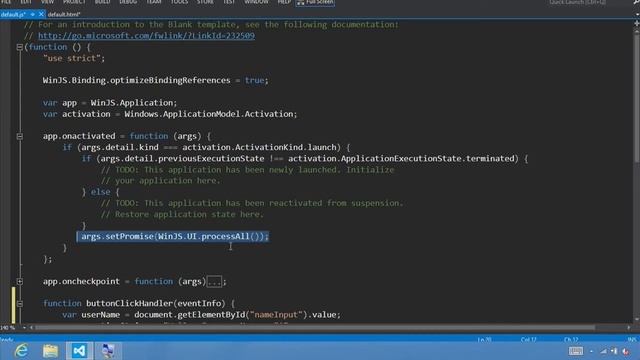Image resolution: width=640 pixels, height=360 pixels.
Task: Open the touch keyboard tray icon
Action: [576, 351]
